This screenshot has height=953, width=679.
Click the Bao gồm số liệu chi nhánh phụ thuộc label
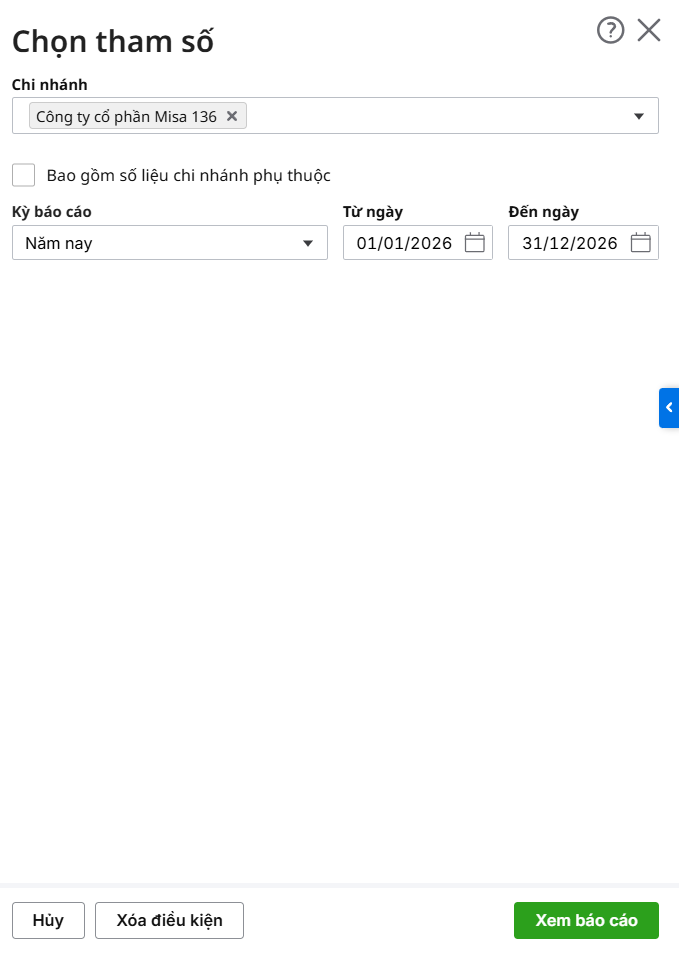(x=188, y=176)
